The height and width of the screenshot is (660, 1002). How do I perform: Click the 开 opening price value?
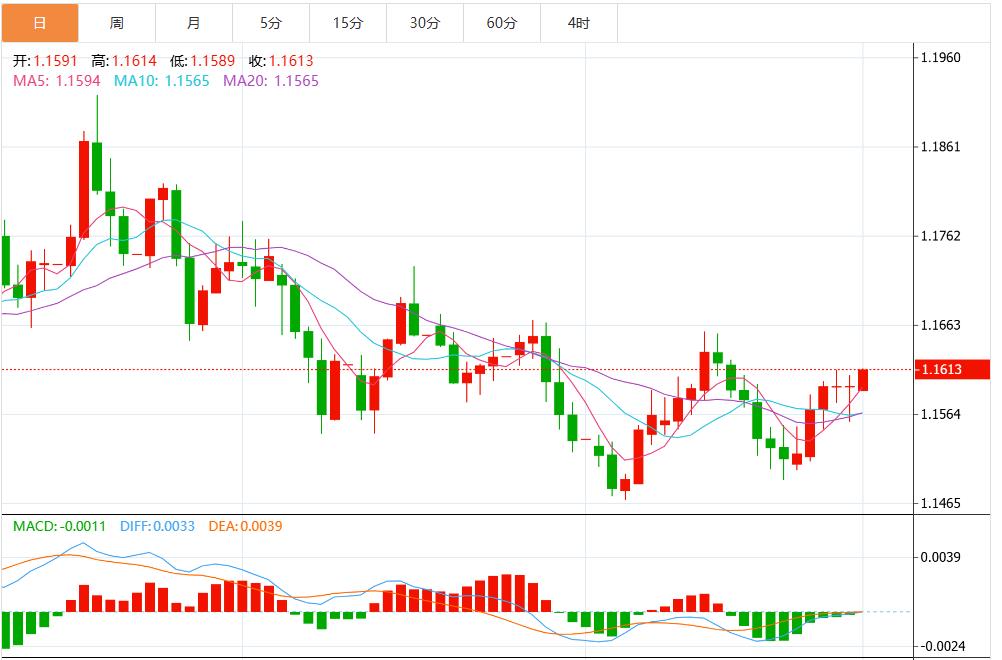[45, 61]
